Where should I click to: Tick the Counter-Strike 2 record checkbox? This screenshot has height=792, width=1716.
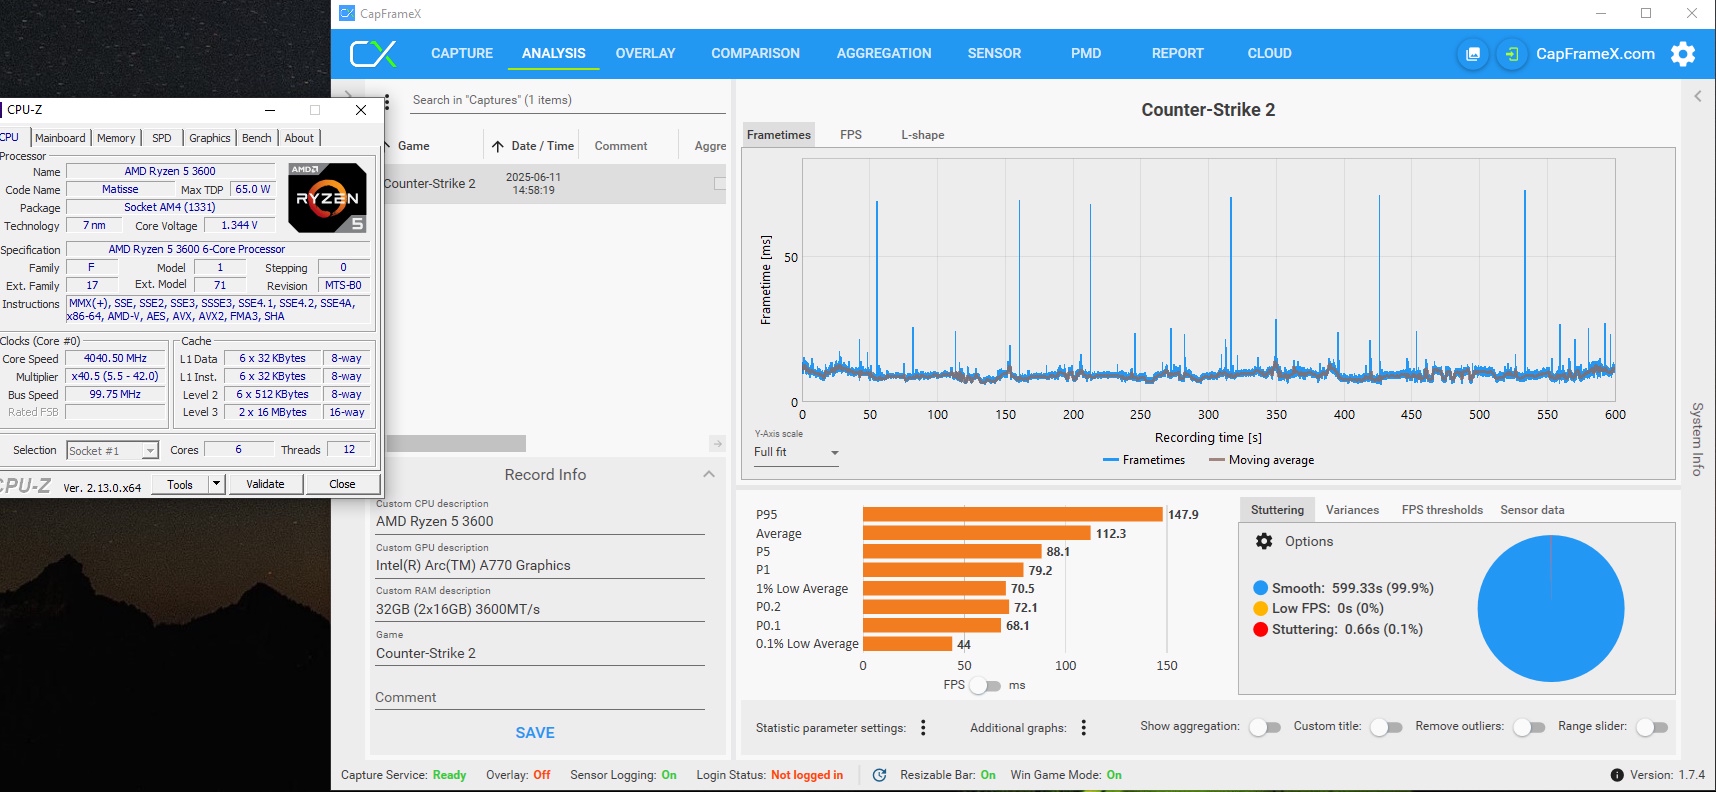[x=719, y=183]
